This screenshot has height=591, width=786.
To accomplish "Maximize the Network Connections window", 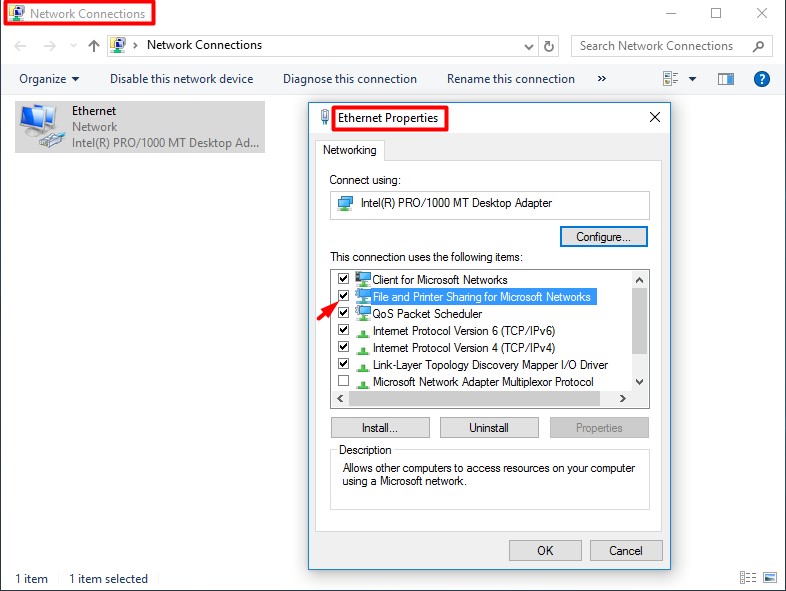I will pos(716,14).
